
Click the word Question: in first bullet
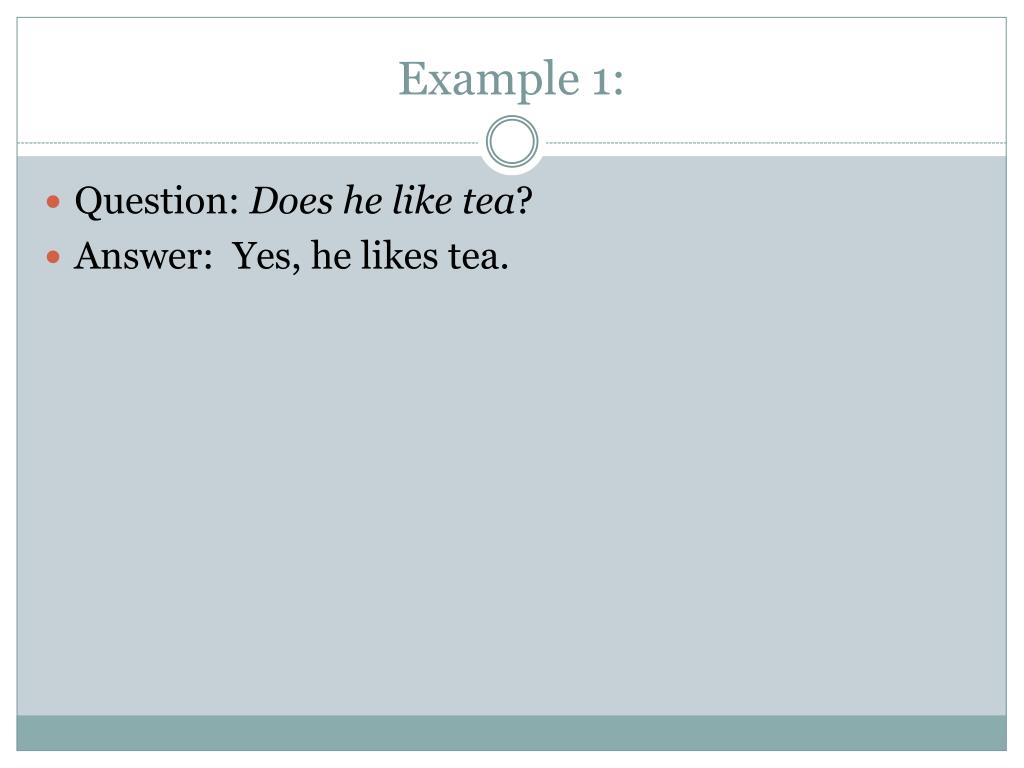pyautogui.click(x=157, y=201)
